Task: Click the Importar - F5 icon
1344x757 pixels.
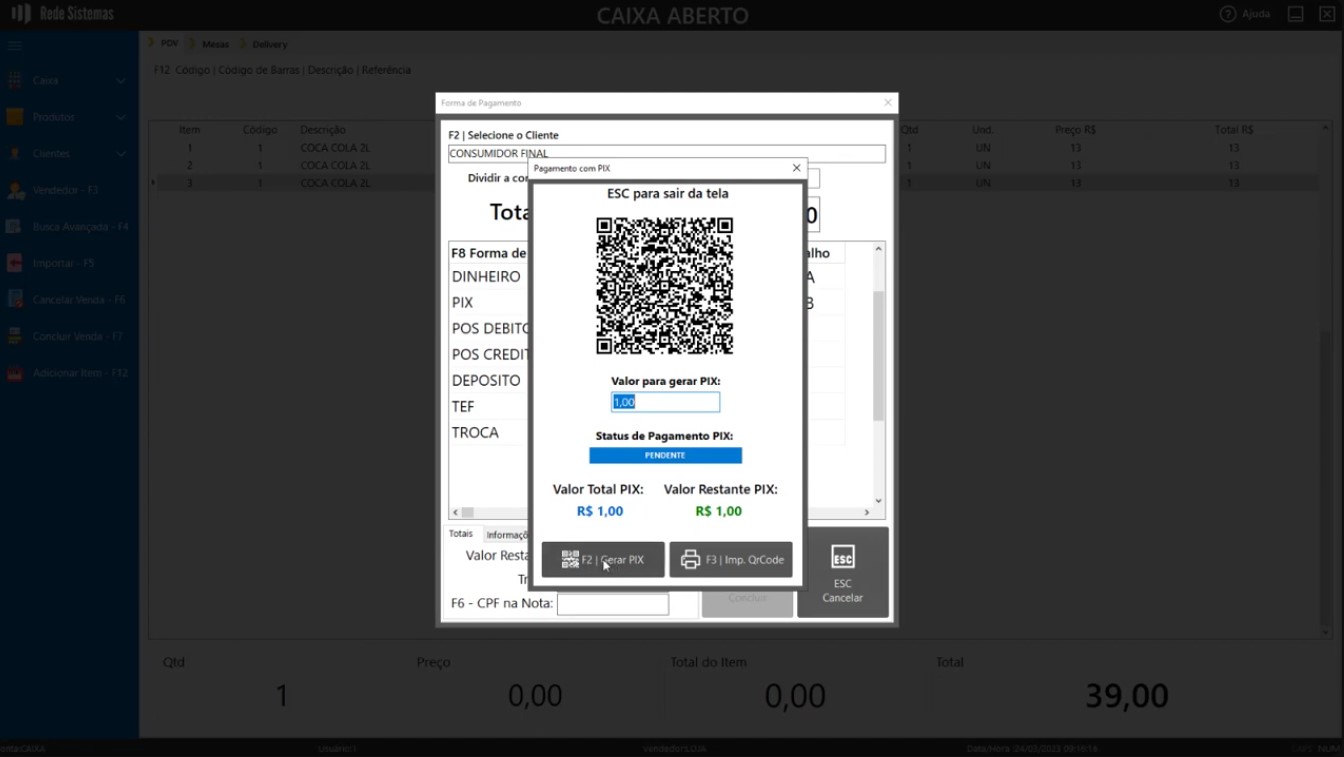Action: click(x=15, y=263)
